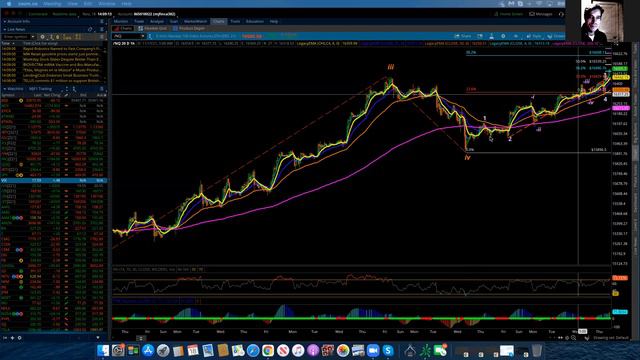Click the chart scroll handle at bottom left

tap(140, 338)
